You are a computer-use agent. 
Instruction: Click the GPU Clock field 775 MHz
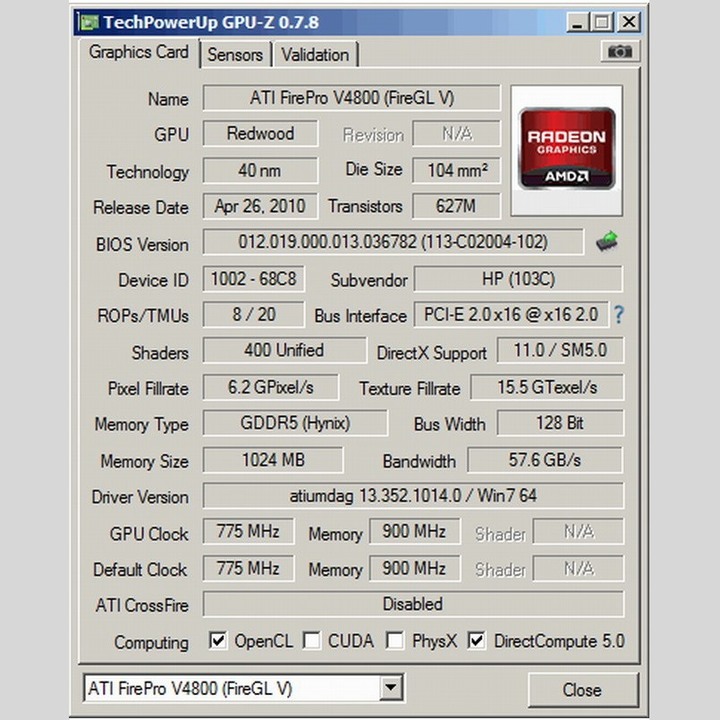tap(248, 531)
